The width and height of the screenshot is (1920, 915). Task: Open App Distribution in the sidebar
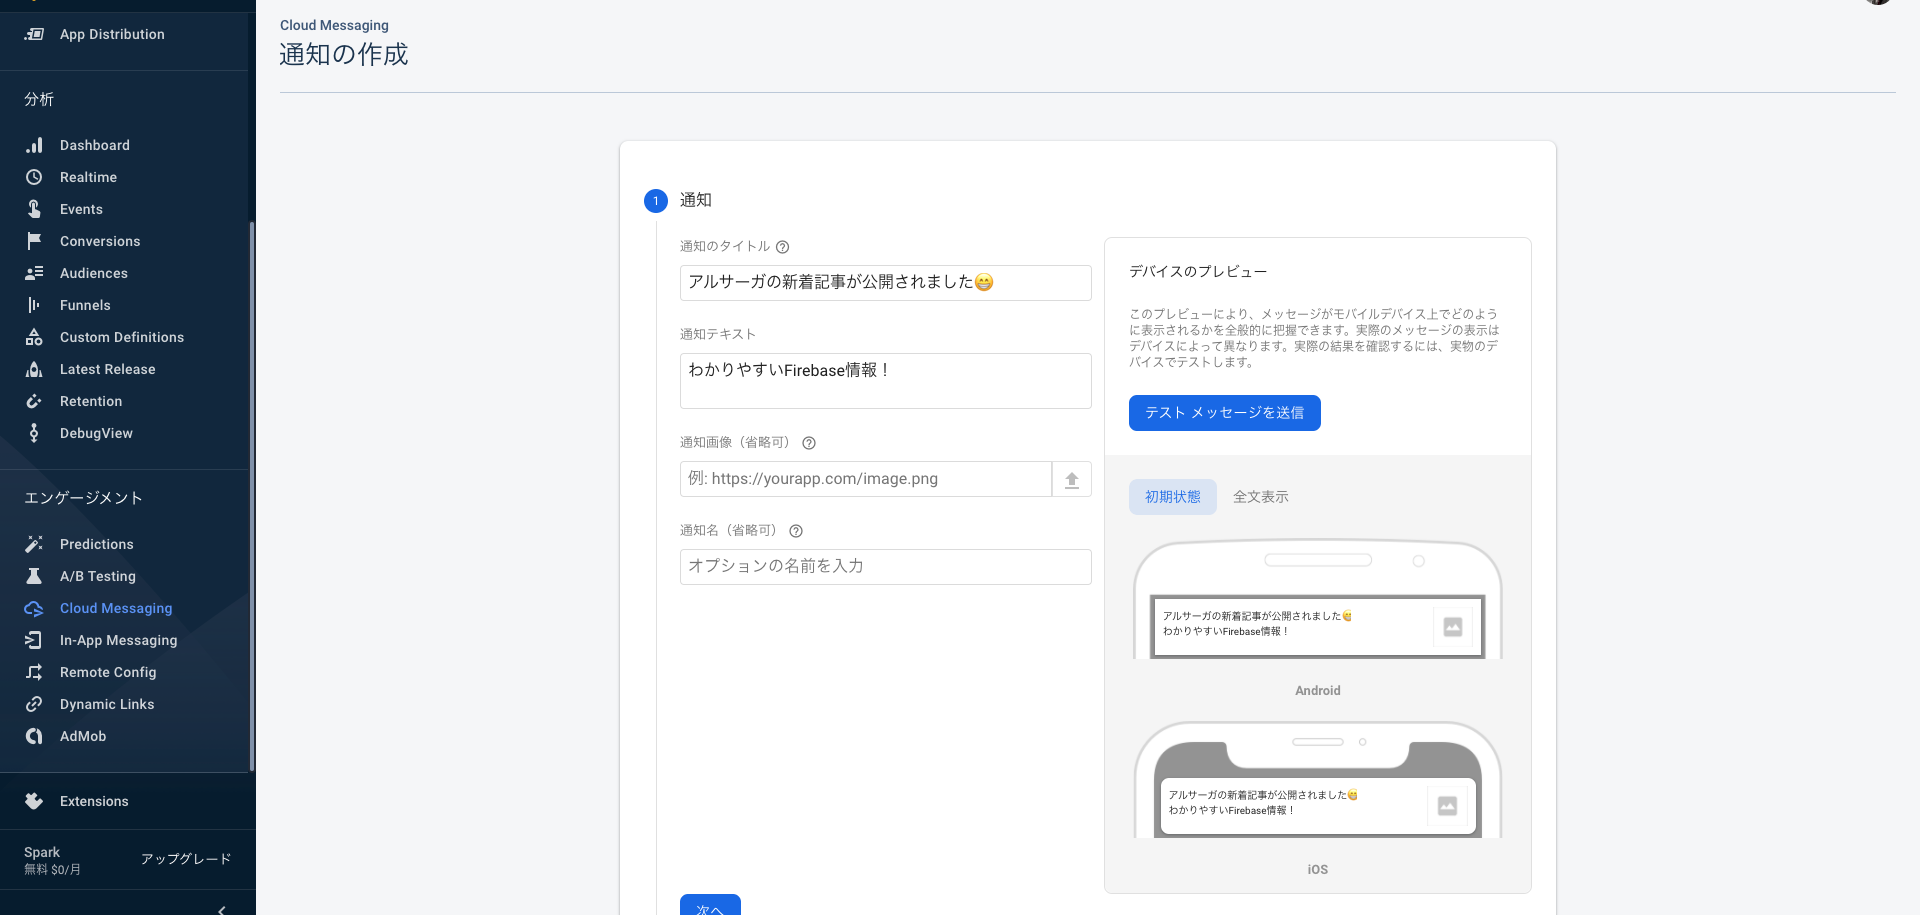112,34
